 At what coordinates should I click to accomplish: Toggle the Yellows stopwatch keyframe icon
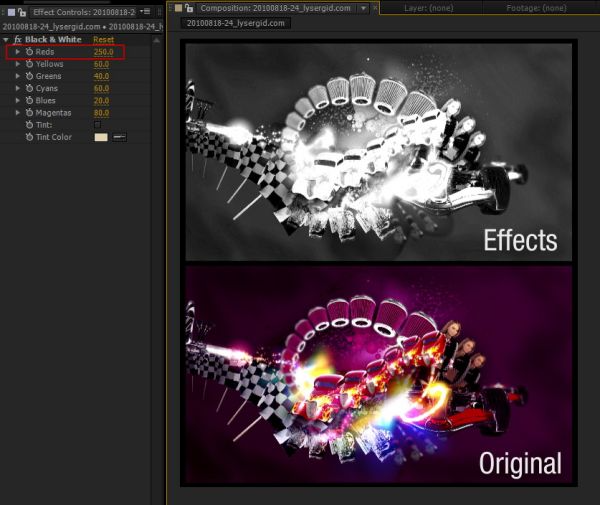click(x=29, y=64)
